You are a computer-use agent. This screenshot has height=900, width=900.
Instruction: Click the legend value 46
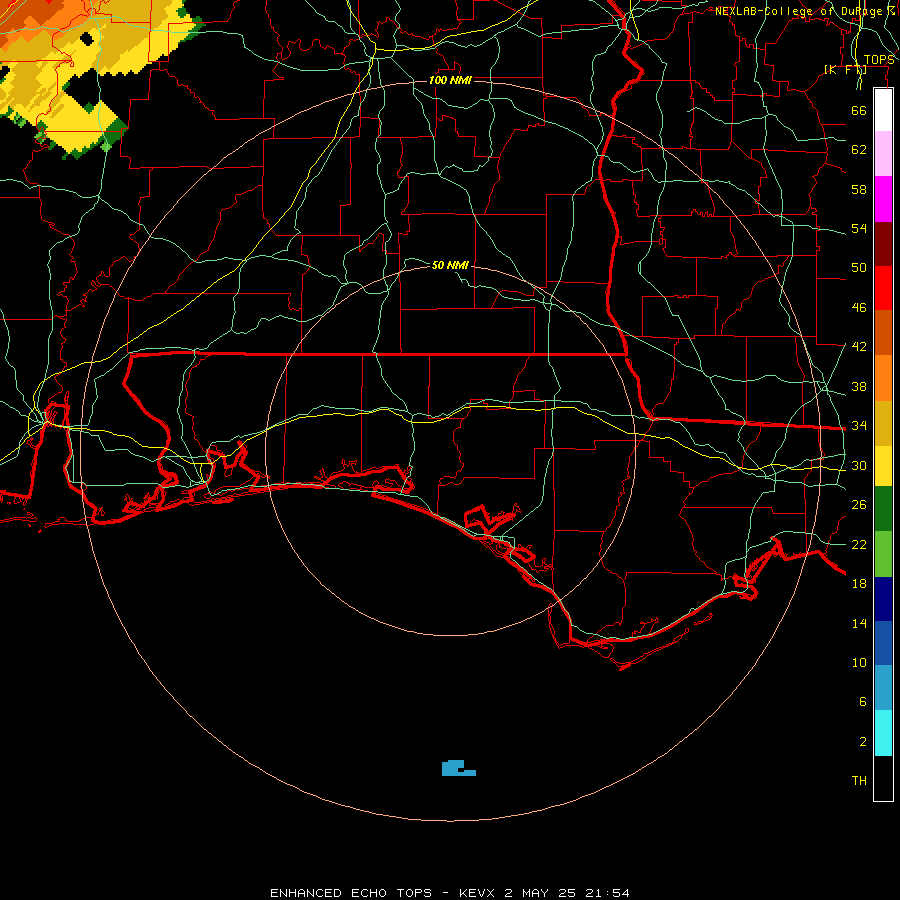(859, 308)
